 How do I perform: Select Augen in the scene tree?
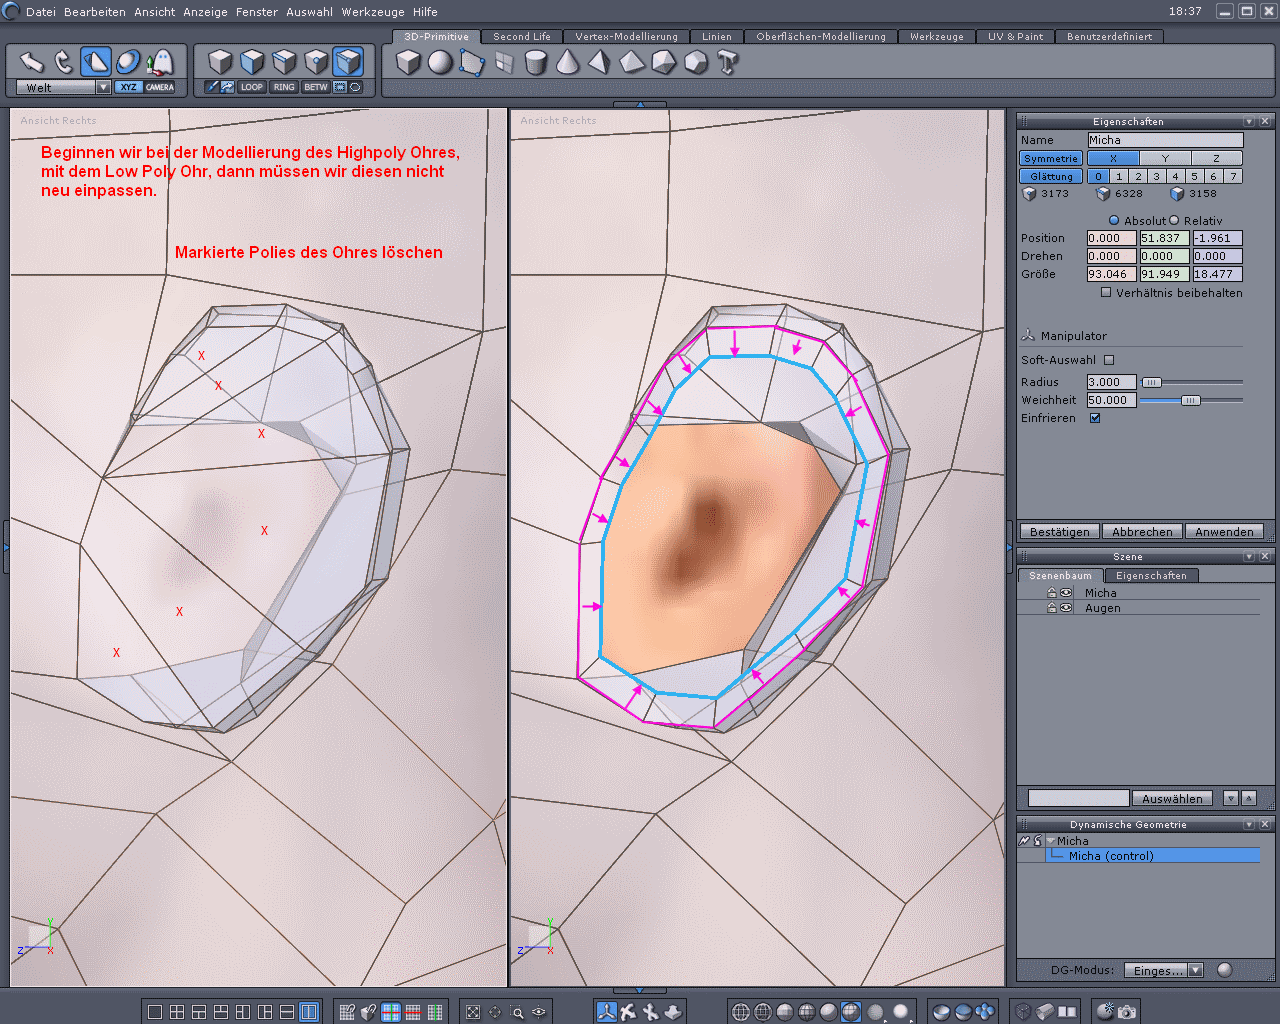coord(1103,608)
